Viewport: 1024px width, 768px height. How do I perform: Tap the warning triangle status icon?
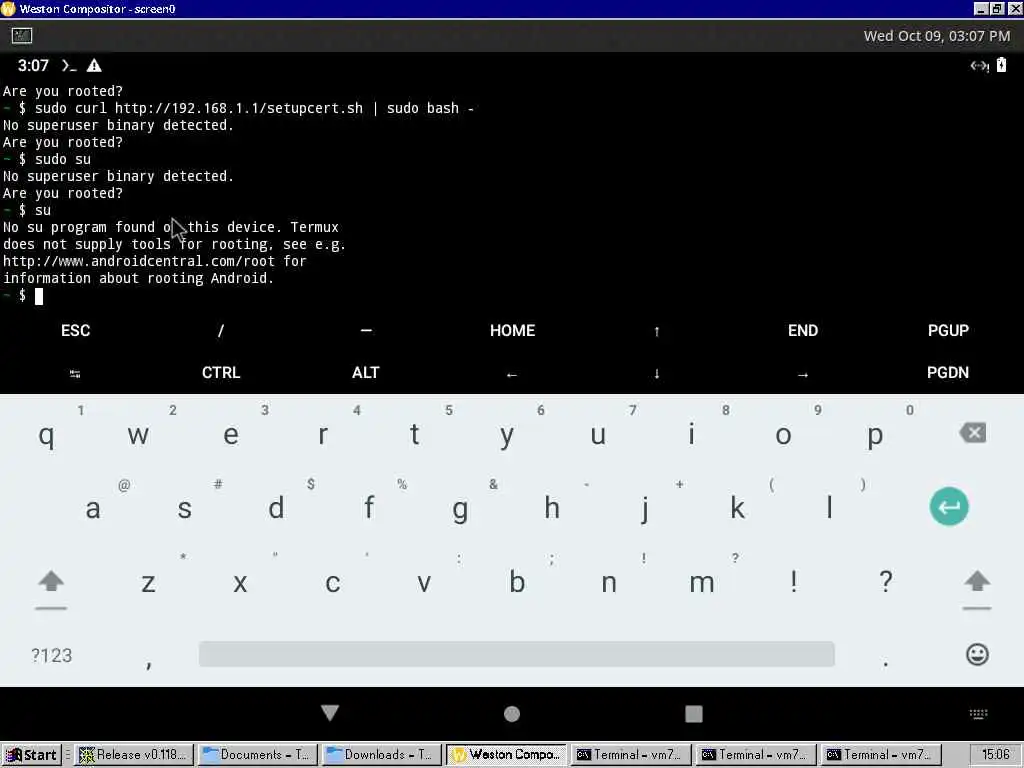click(94, 65)
